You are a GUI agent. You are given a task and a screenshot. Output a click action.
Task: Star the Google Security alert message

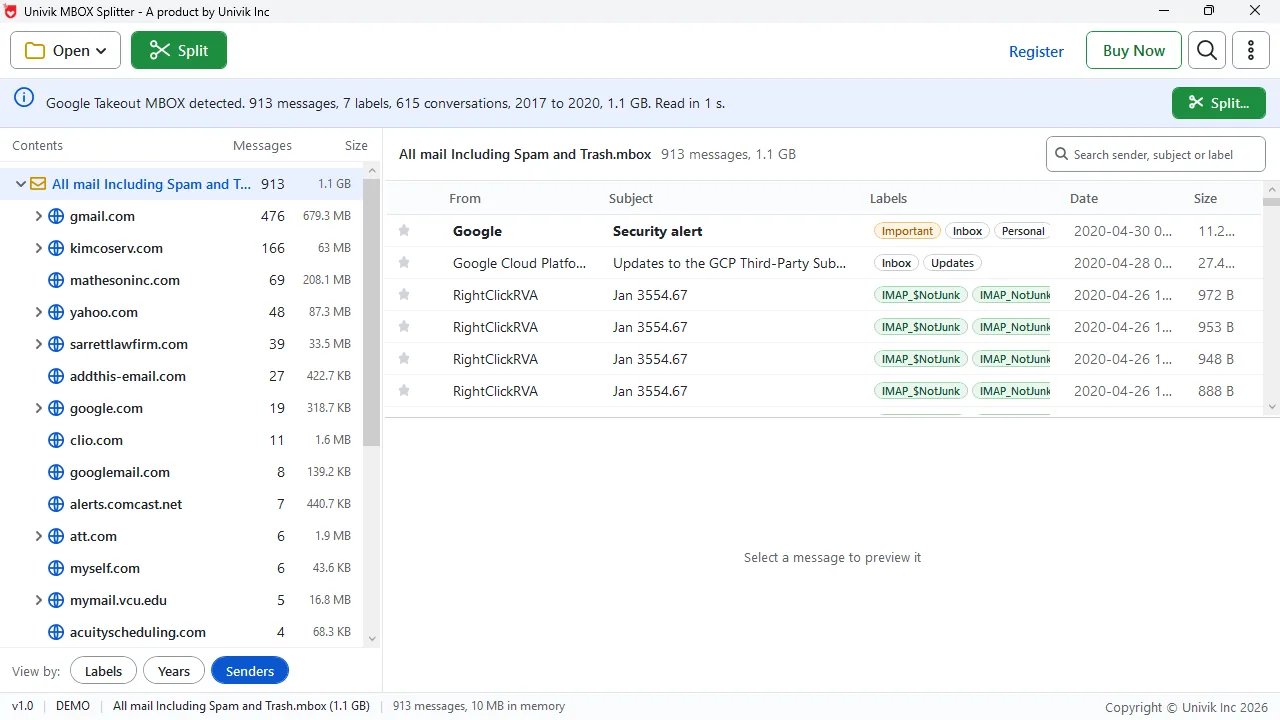pyautogui.click(x=404, y=231)
